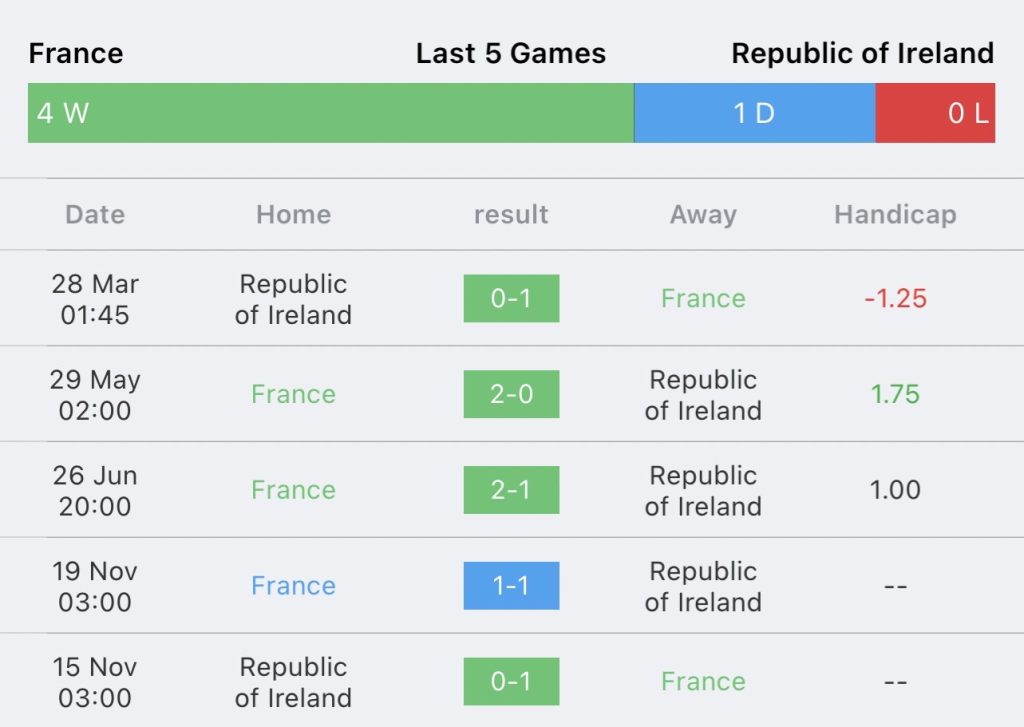The height and width of the screenshot is (727, 1024).
Task: Open the 28 Mar 0-1 result badge
Action: click(x=511, y=298)
